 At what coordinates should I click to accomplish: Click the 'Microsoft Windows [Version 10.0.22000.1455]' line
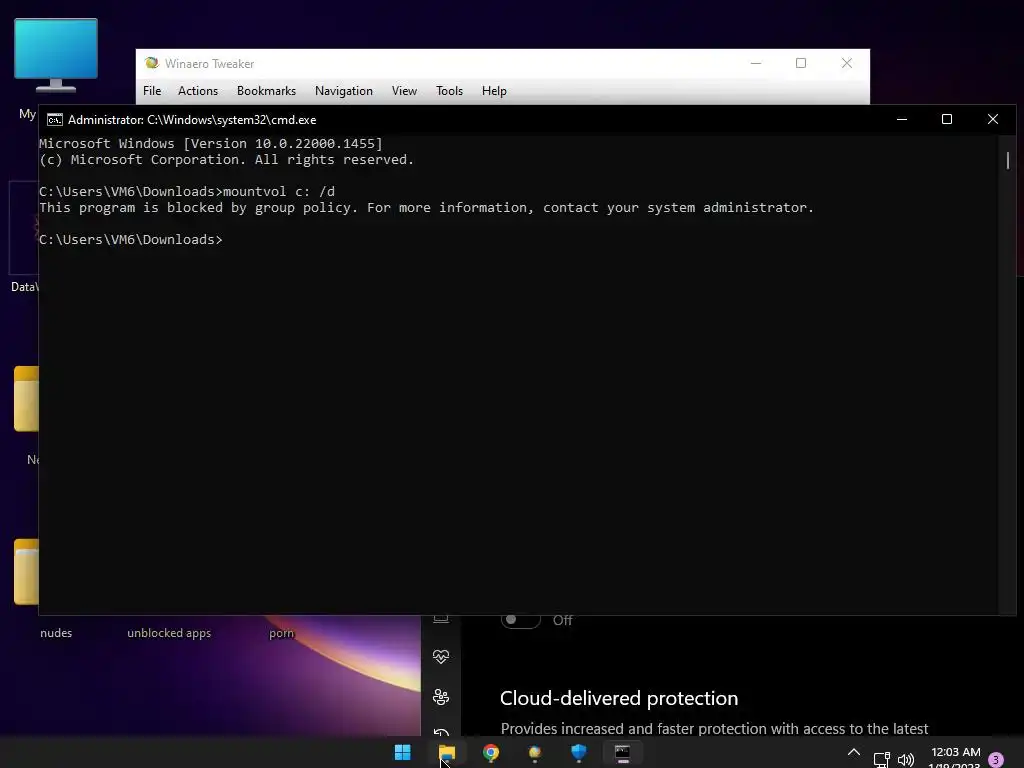[211, 144]
